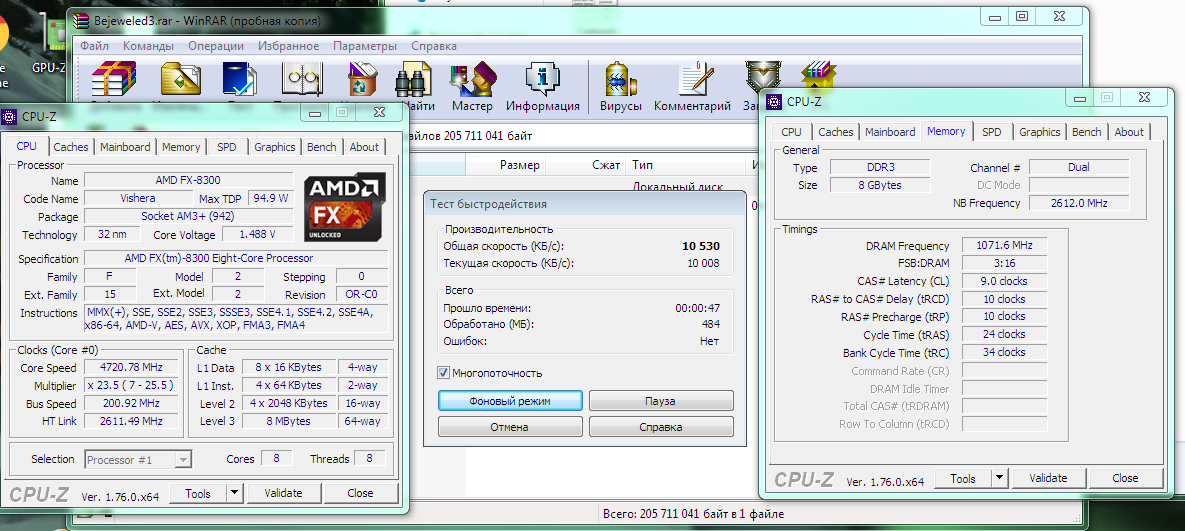Screen dimensions: 1185x531
Task: Click the title icon of CPU-Z memory window
Action: pyautogui.click(x=774, y=101)
